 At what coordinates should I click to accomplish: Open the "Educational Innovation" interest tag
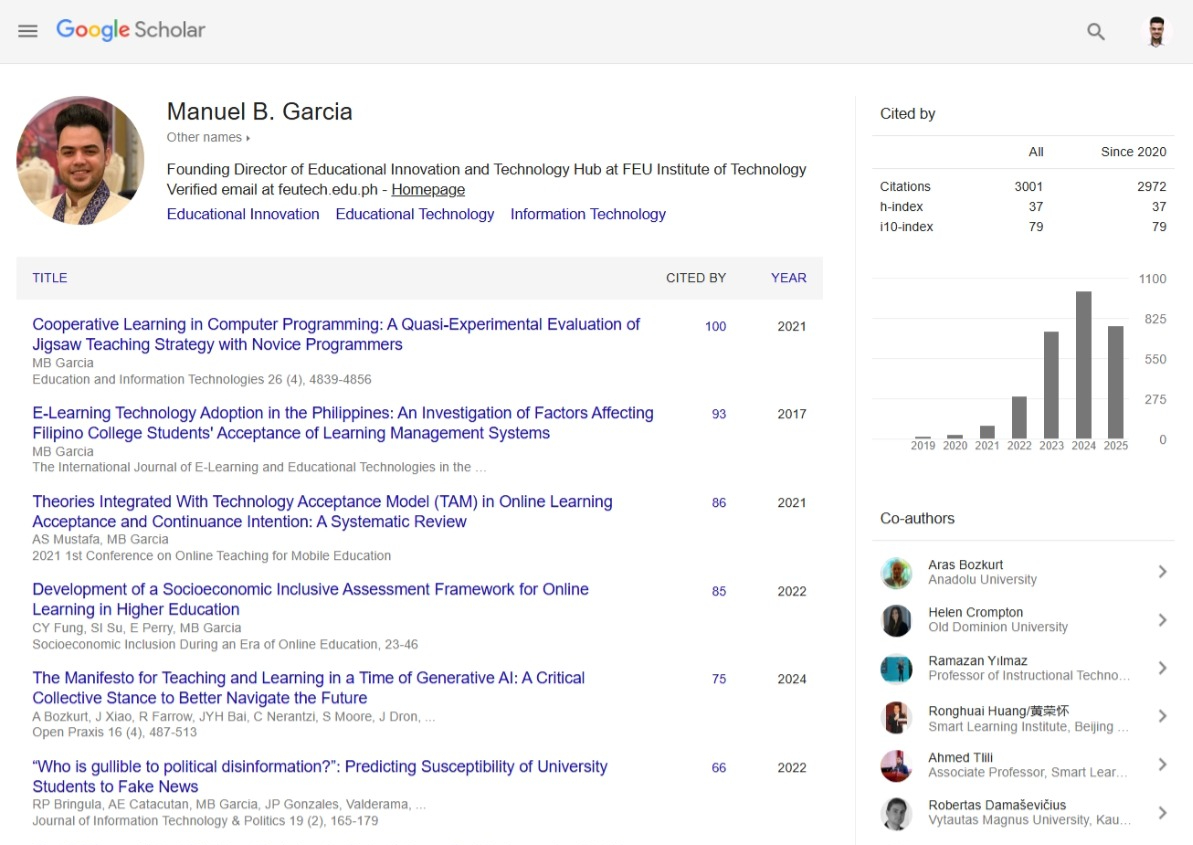tap(243, 214)
